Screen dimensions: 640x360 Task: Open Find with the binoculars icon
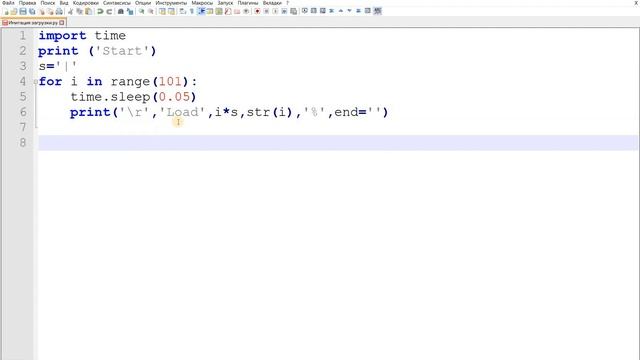(x=120, y=11)
